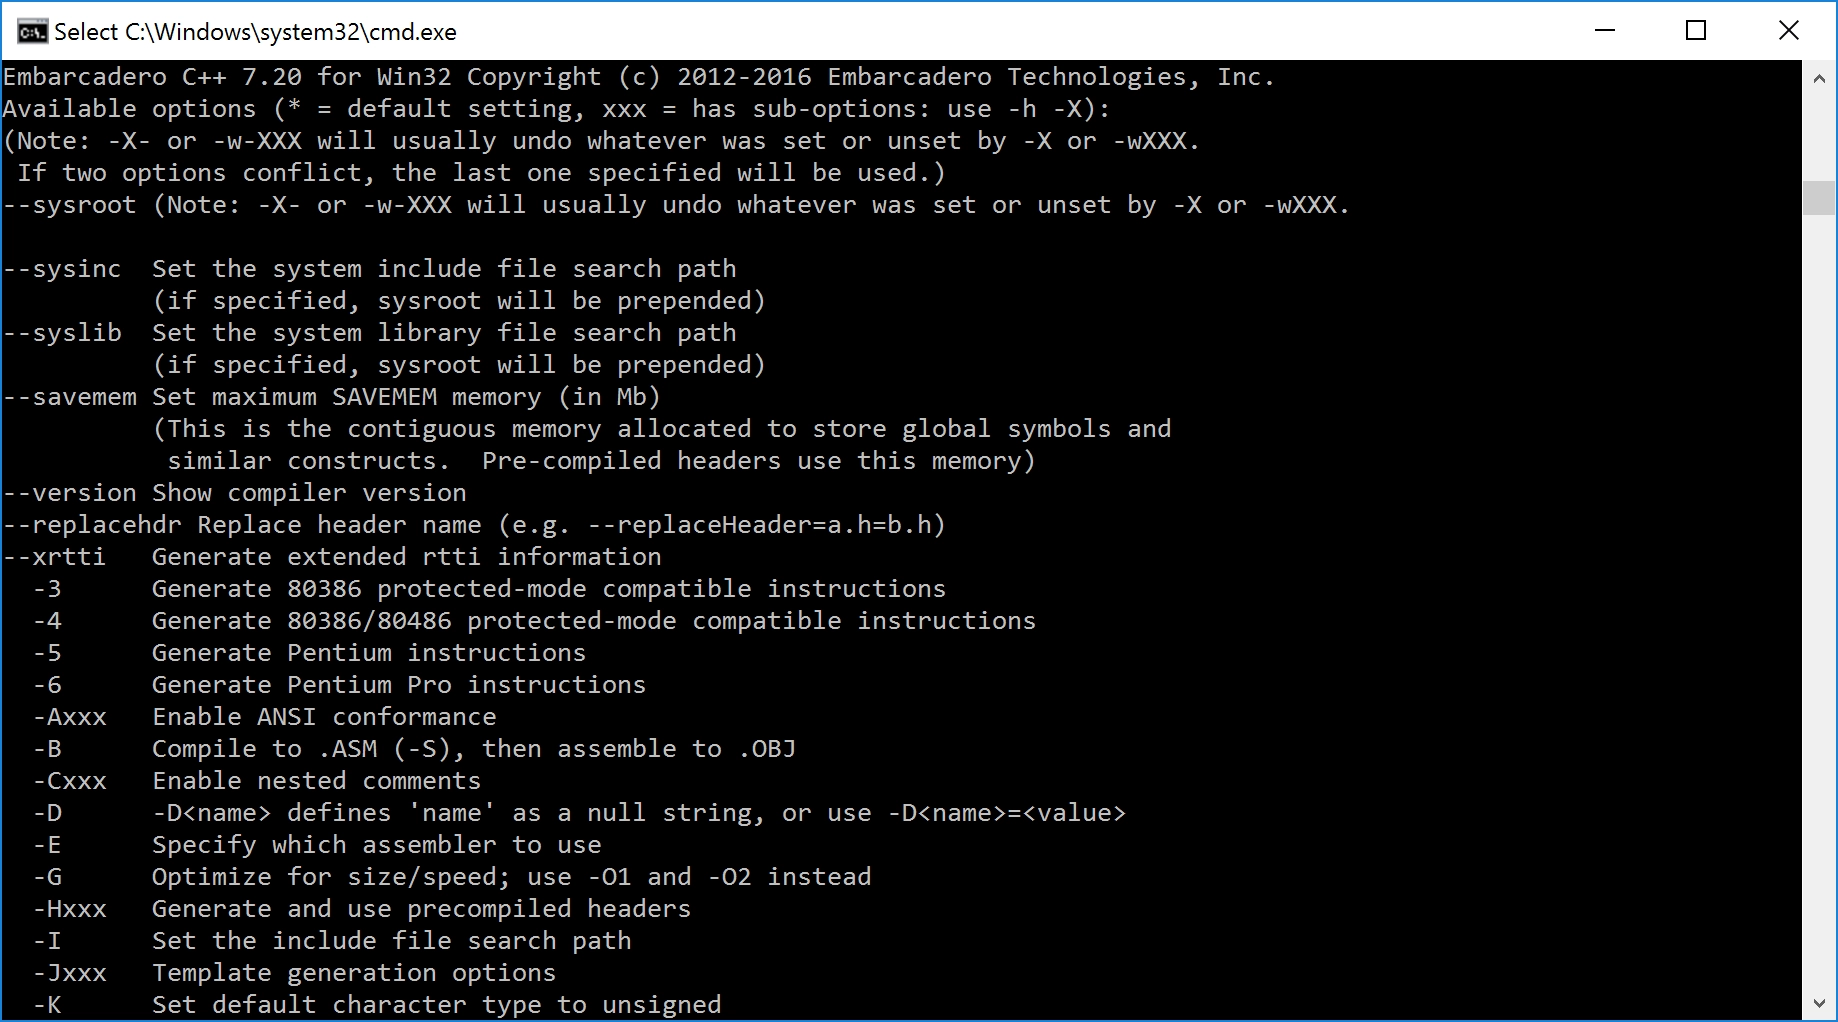
Task: Click the --xrtti extended rtti information line
Action: pyautogui.click(x=330, y=556)
